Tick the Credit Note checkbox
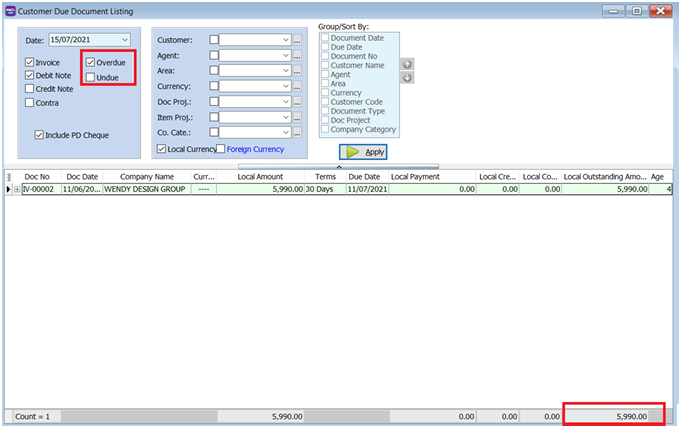Image resolution: width=681 pixels, height=428 pixels. click(29, 89)
